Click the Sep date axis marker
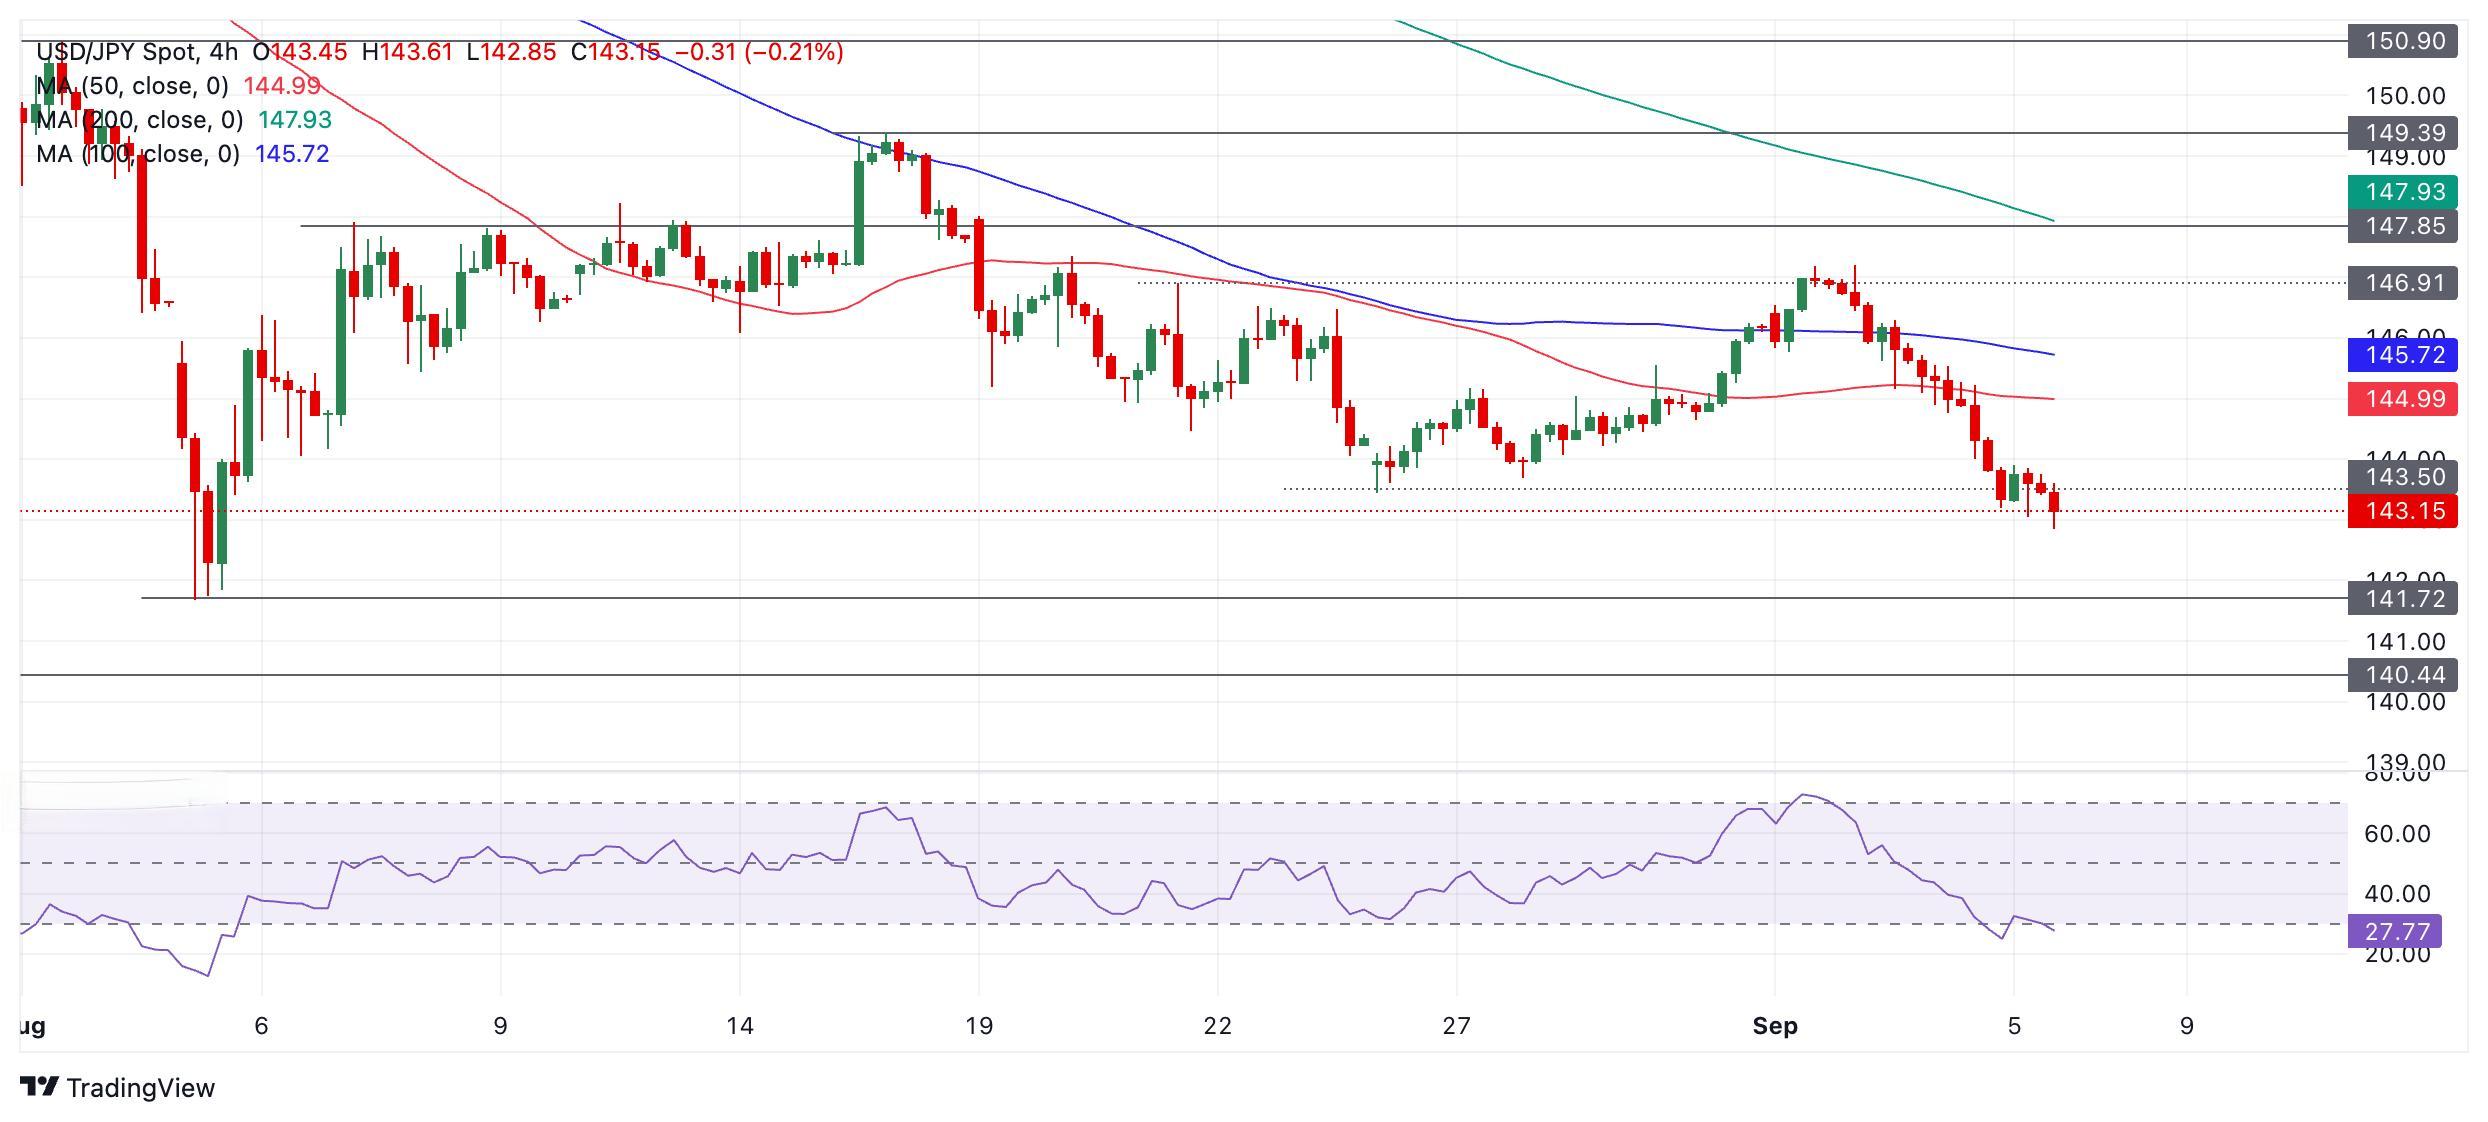The width and height of the screenshot is (2488, 1122). [1775, 1025]
